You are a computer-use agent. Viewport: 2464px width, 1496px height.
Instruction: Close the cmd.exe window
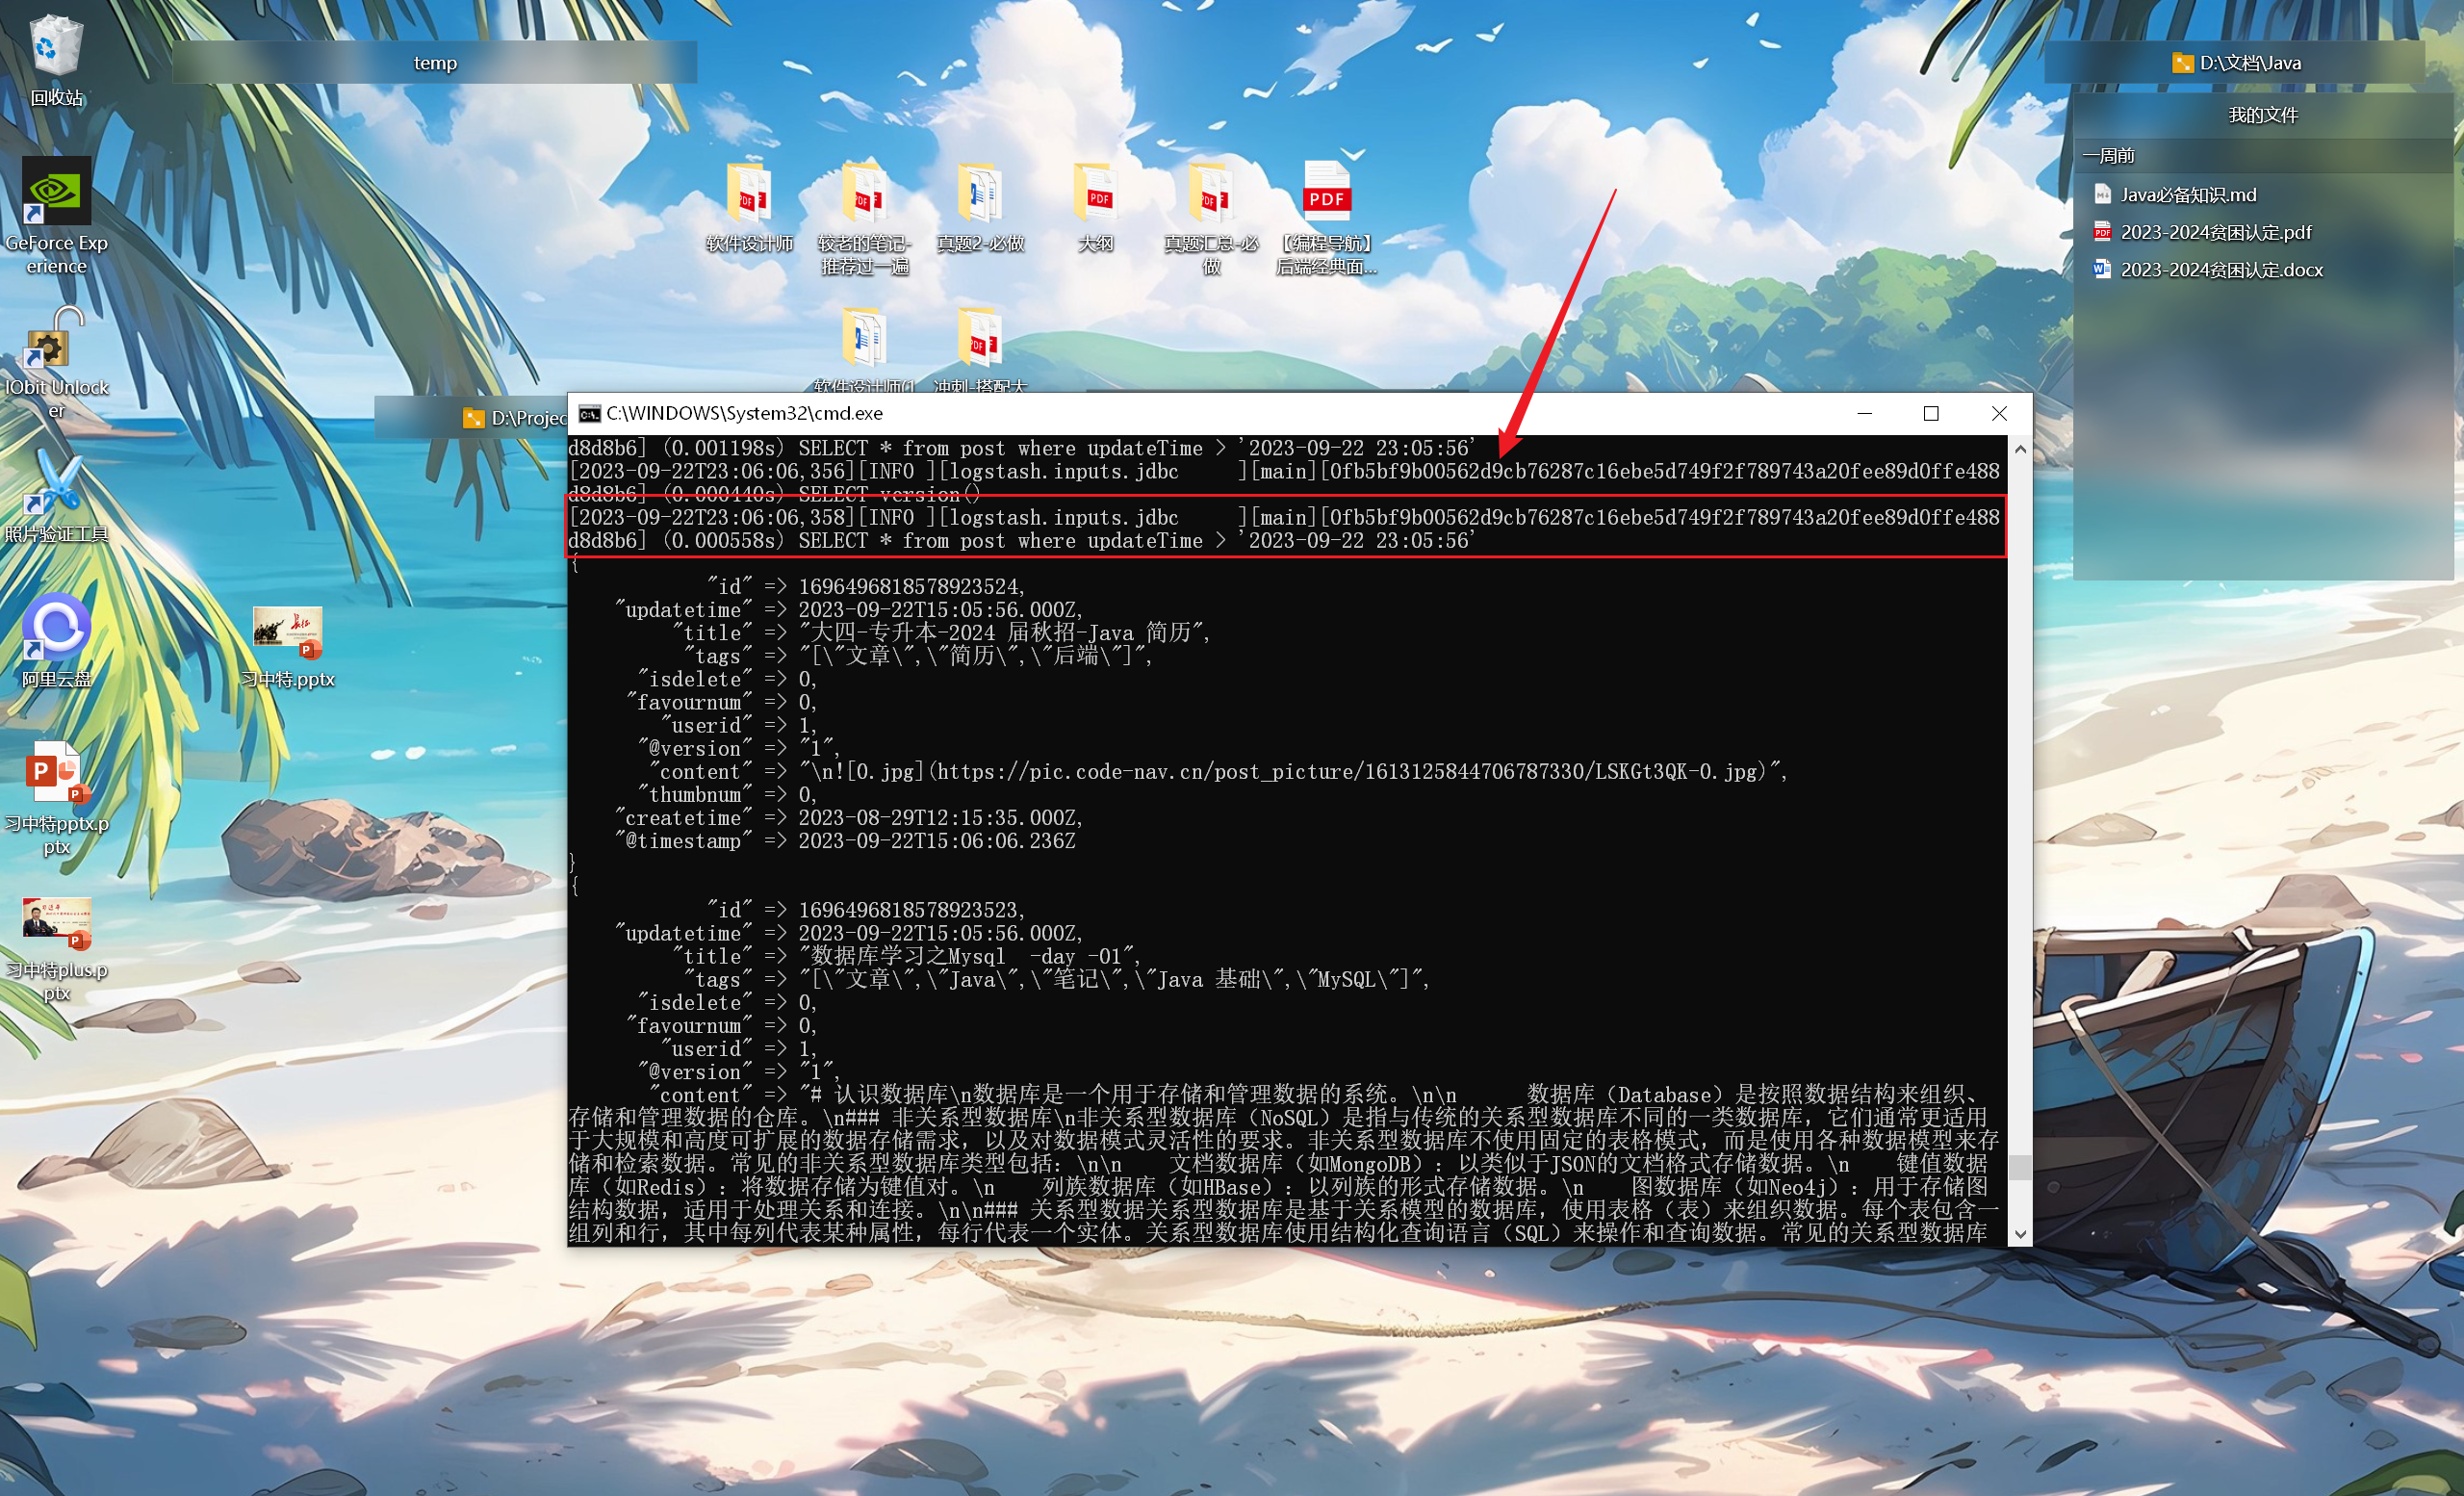(1999, 413)
